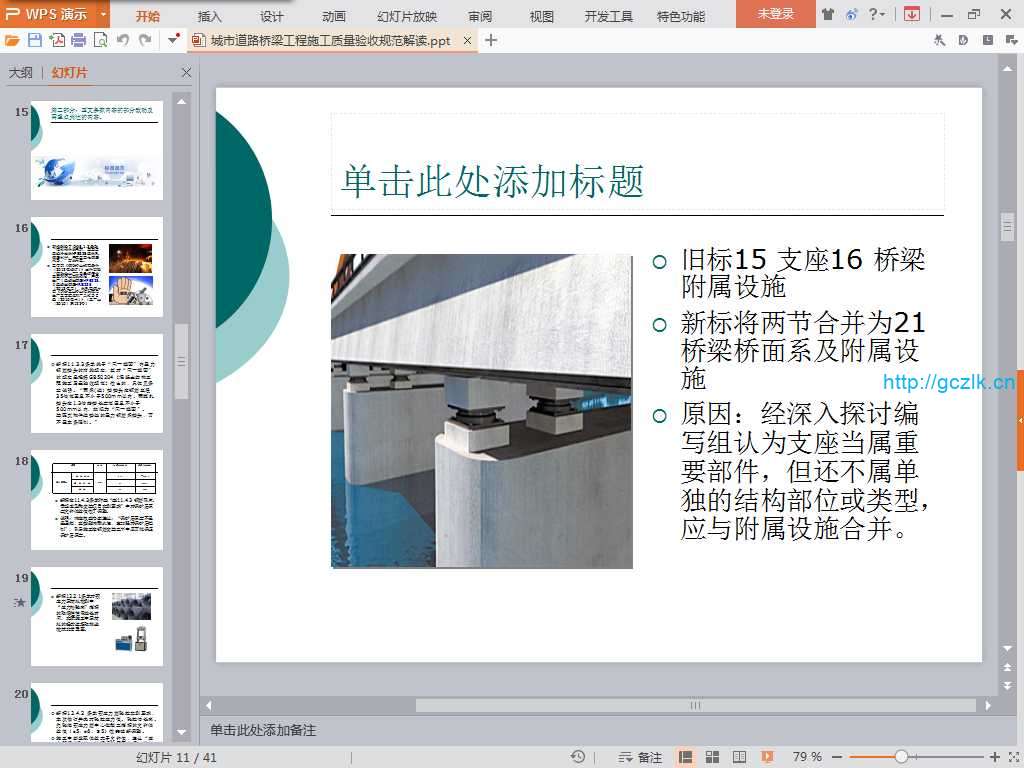The width and height of the screenshot is (1024, 768).
Task: Start slideshow from status bar play icon
Action: 767,757
